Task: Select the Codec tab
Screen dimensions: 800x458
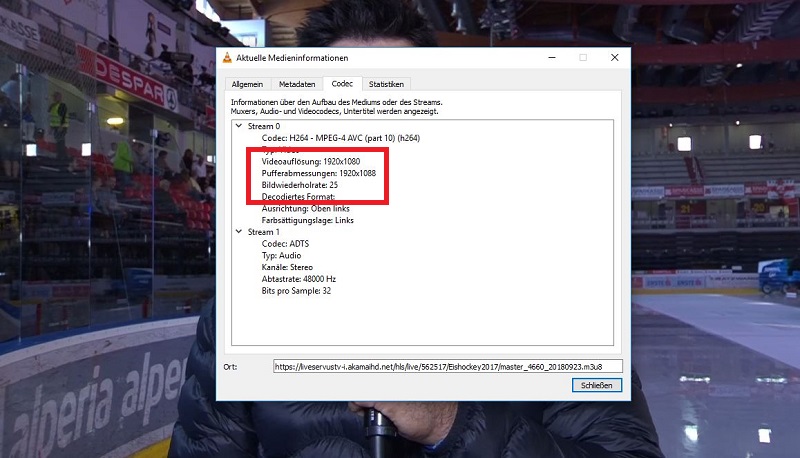Action: click(342, 84)
